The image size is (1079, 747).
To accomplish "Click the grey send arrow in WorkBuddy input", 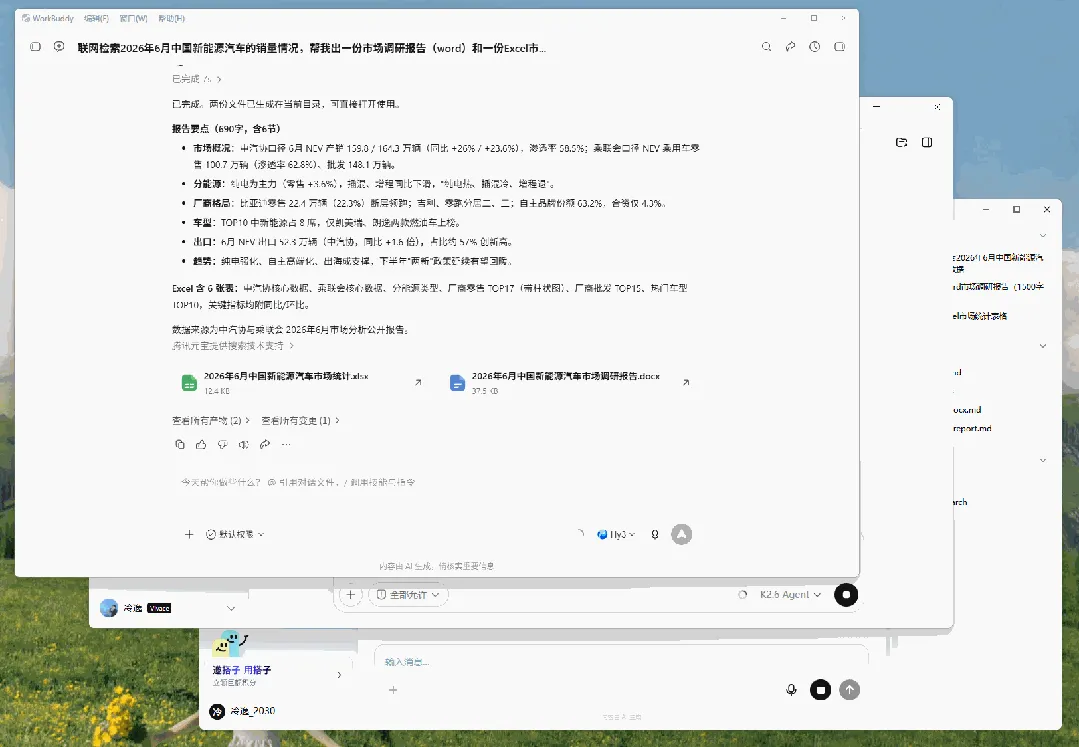I will (681, 534).
